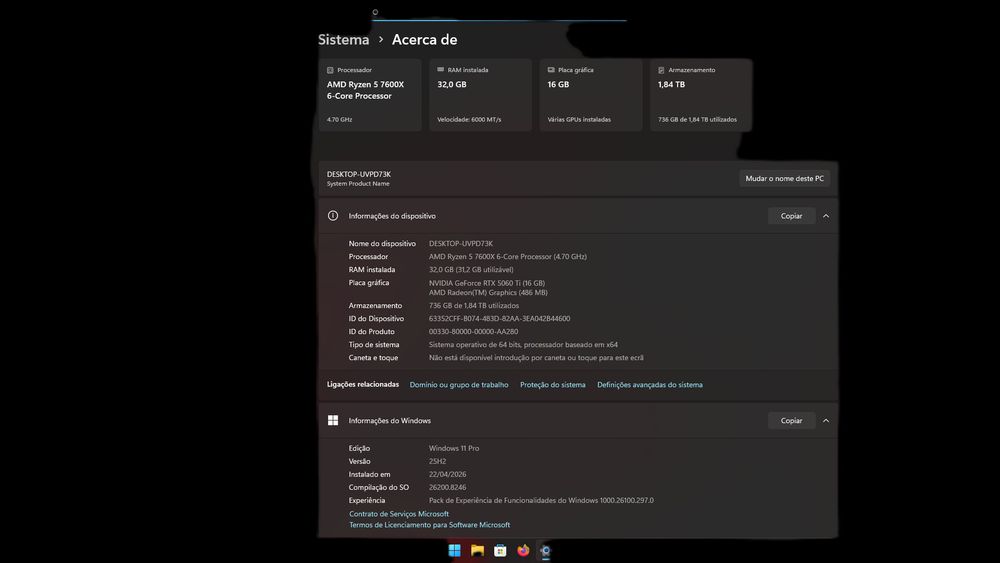
Task: Collapse the Informações do dispositivo section
Action: pyautogui.click(x=826, y=216)
